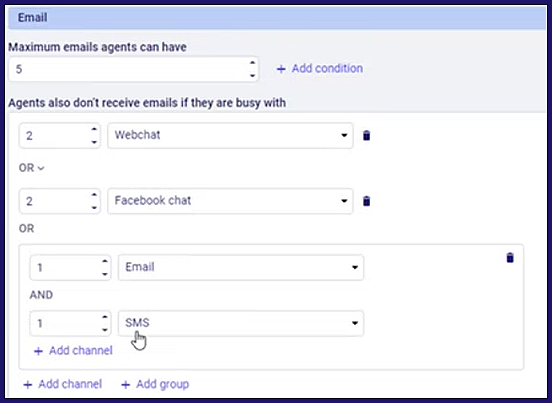Click Add channel inside the group box
This screenshot has width=552, height=403.
click(x=73, y=351)
